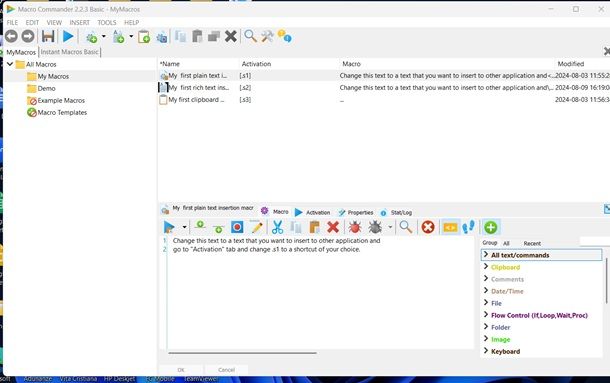
Task: Copy in editor toolbar
Action: point(296,227)
